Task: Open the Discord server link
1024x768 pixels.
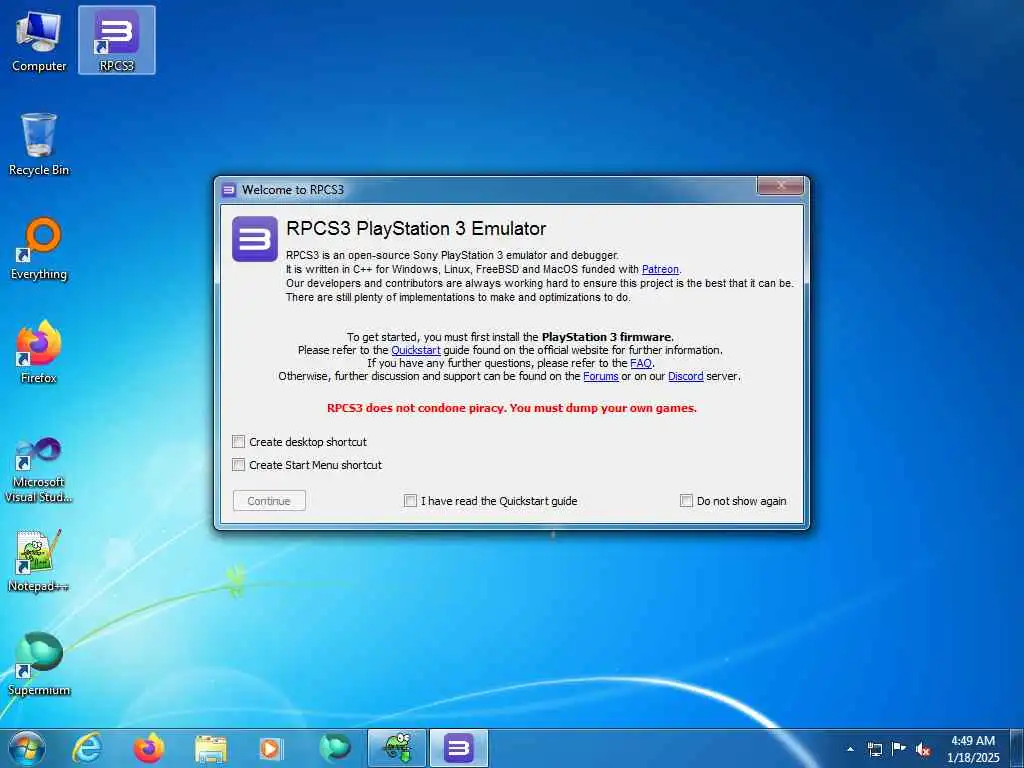Action: click(x=686, y=376)
